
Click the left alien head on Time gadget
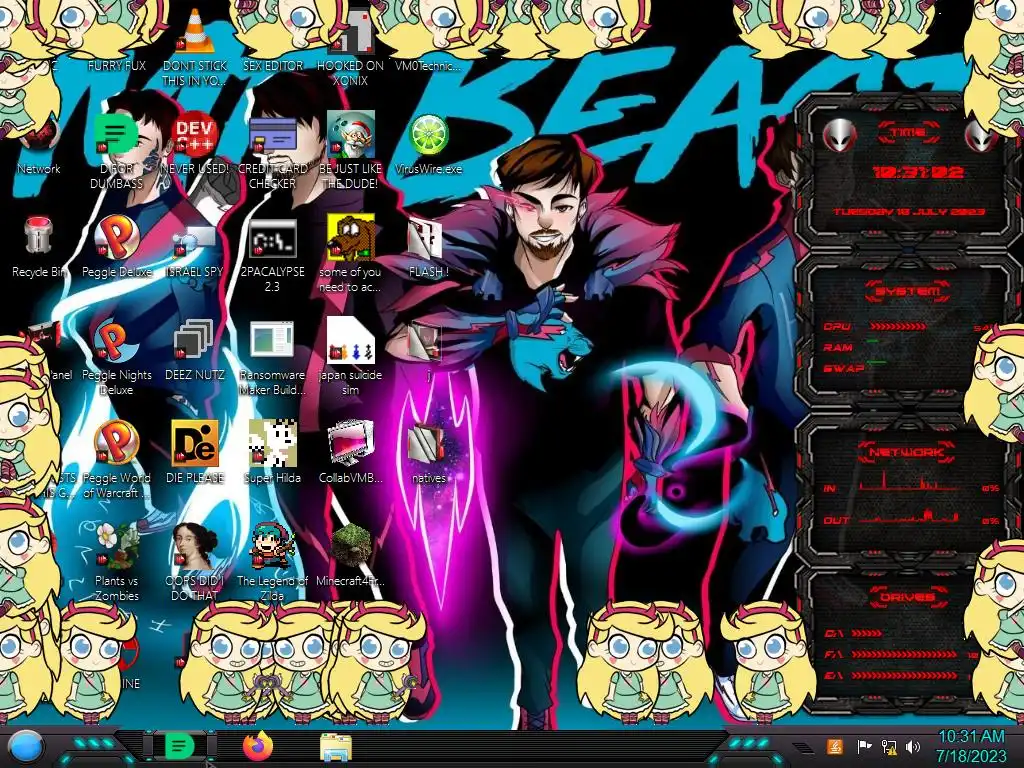coord(839,136)
